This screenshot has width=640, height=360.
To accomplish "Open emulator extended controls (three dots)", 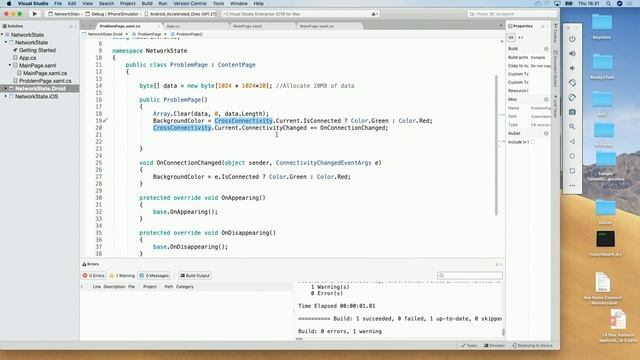I will pos(572,185).
